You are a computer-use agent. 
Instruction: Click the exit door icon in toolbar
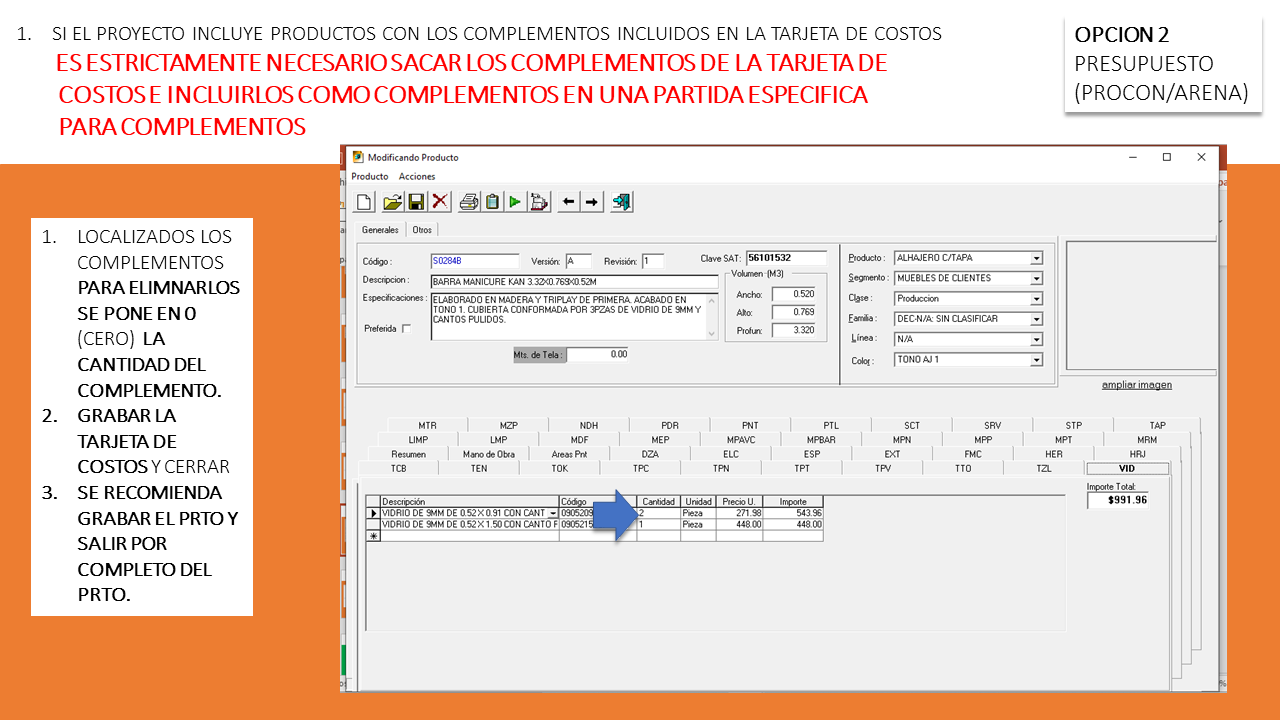(x=622, y=202)
